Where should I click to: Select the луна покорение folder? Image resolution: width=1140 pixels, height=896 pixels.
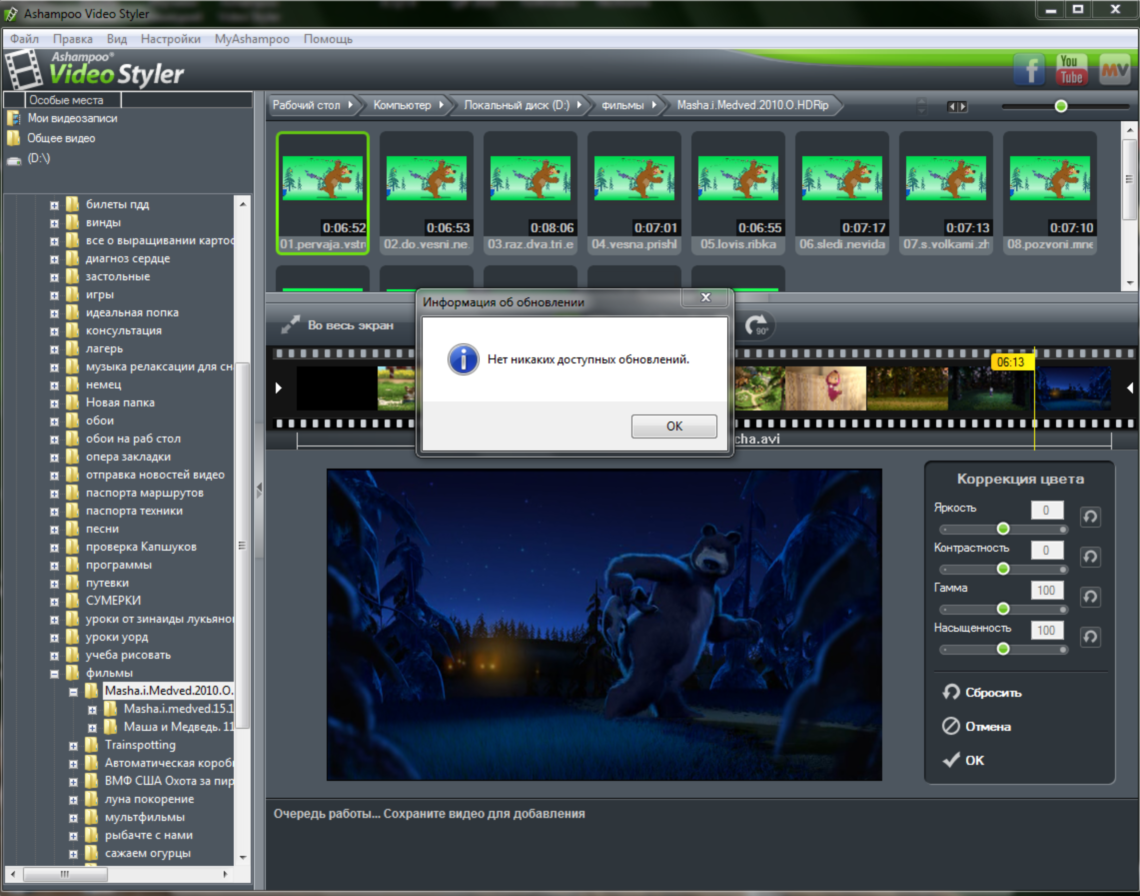(149, 799)
